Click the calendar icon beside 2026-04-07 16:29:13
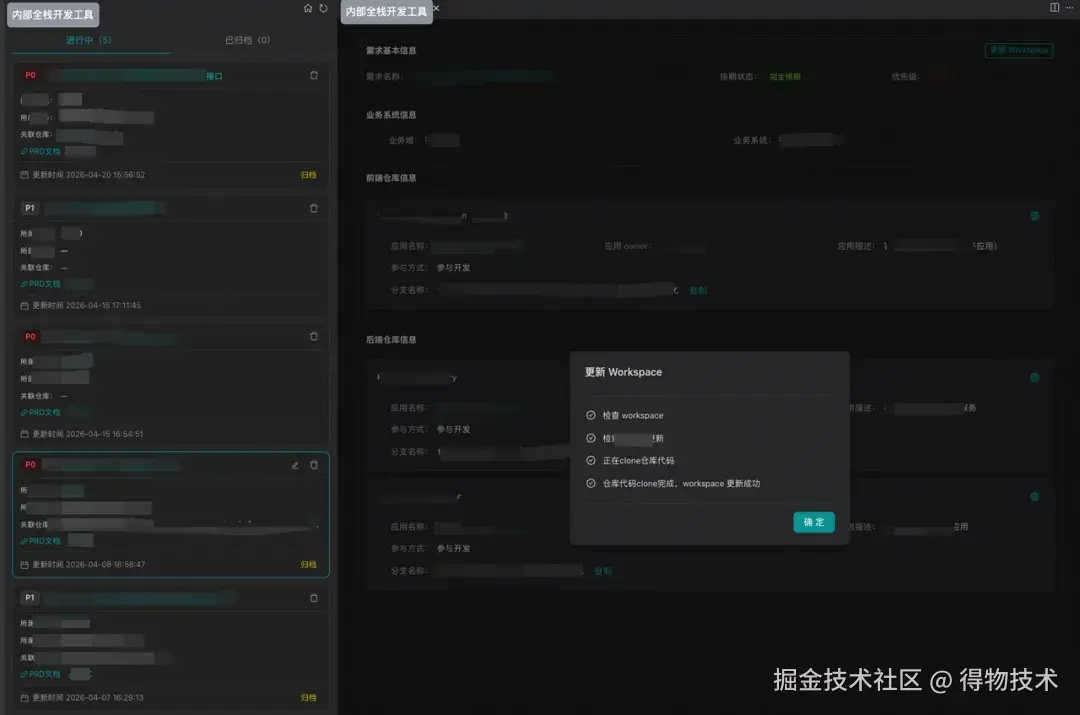This screenshot has height=715, width=1080. [25, 698]
